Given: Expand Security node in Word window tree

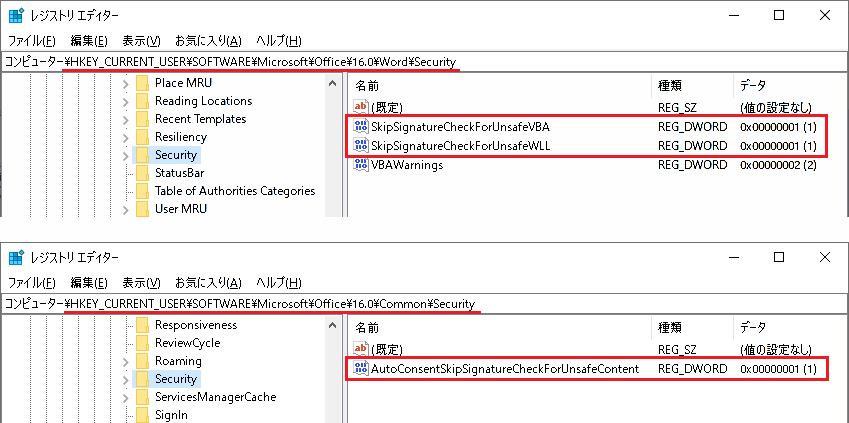Looking at the screenshot, I should pyautogui.click(x=126, y=155).
